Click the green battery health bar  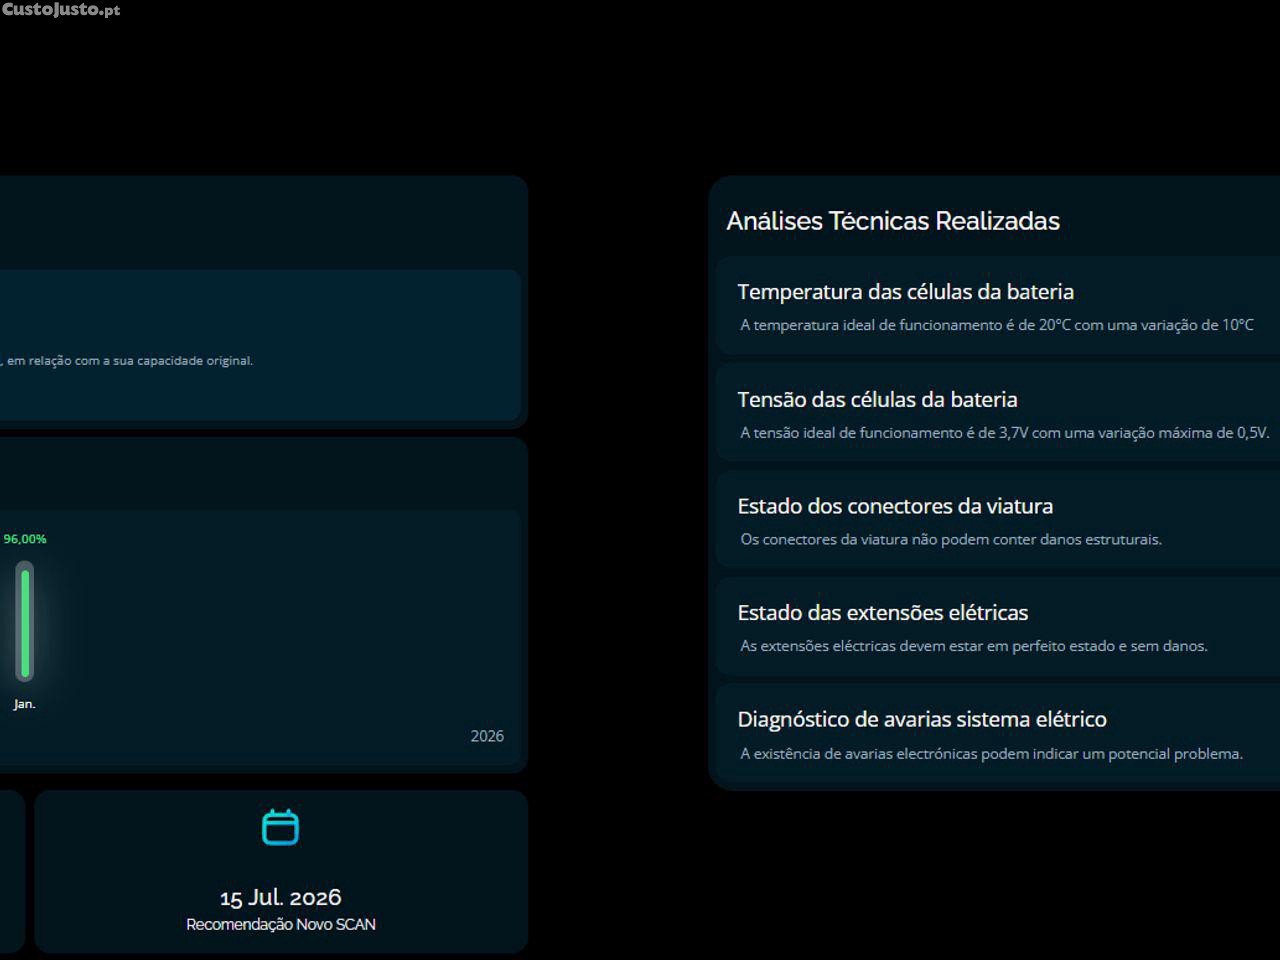(x=25, y=622)
